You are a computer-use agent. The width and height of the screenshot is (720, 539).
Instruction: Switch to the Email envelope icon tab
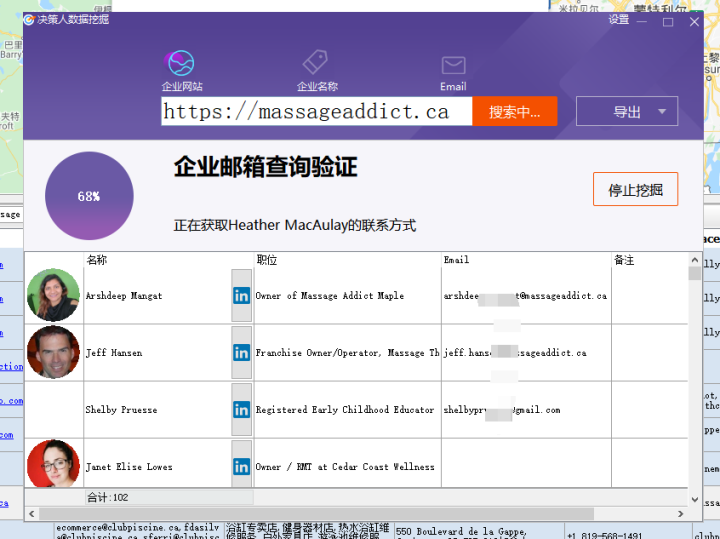coord(453,73)
